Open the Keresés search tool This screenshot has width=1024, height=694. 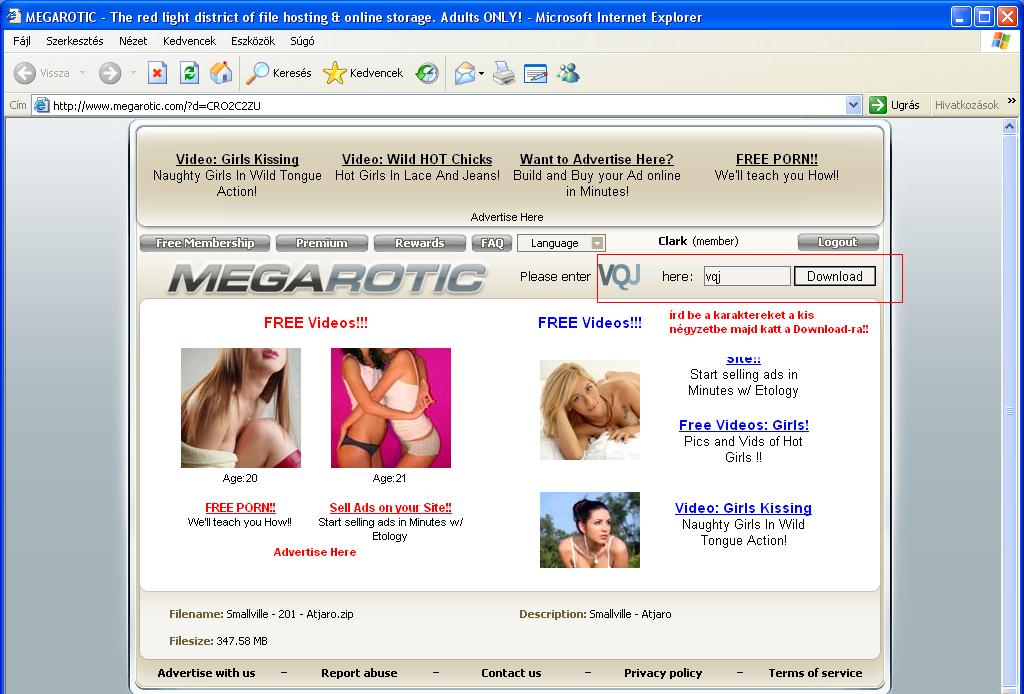click(x=279, y=73)
